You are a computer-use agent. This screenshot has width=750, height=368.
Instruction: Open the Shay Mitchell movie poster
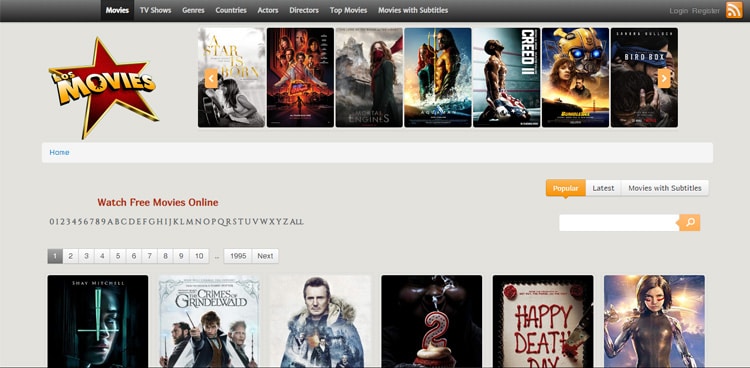point(98,321)
